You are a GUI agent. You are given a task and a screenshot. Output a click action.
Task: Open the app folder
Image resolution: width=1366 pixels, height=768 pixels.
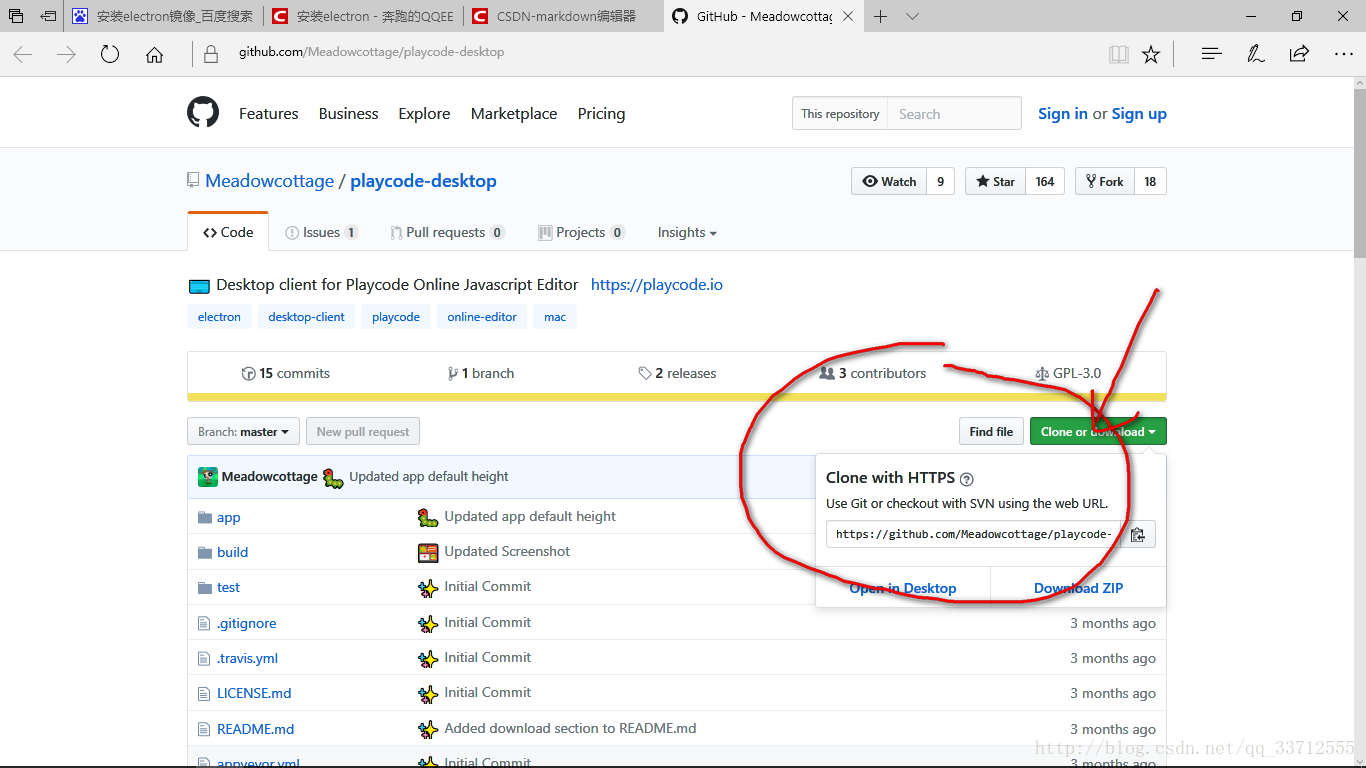pyautogui.click(x=229, y=517)
